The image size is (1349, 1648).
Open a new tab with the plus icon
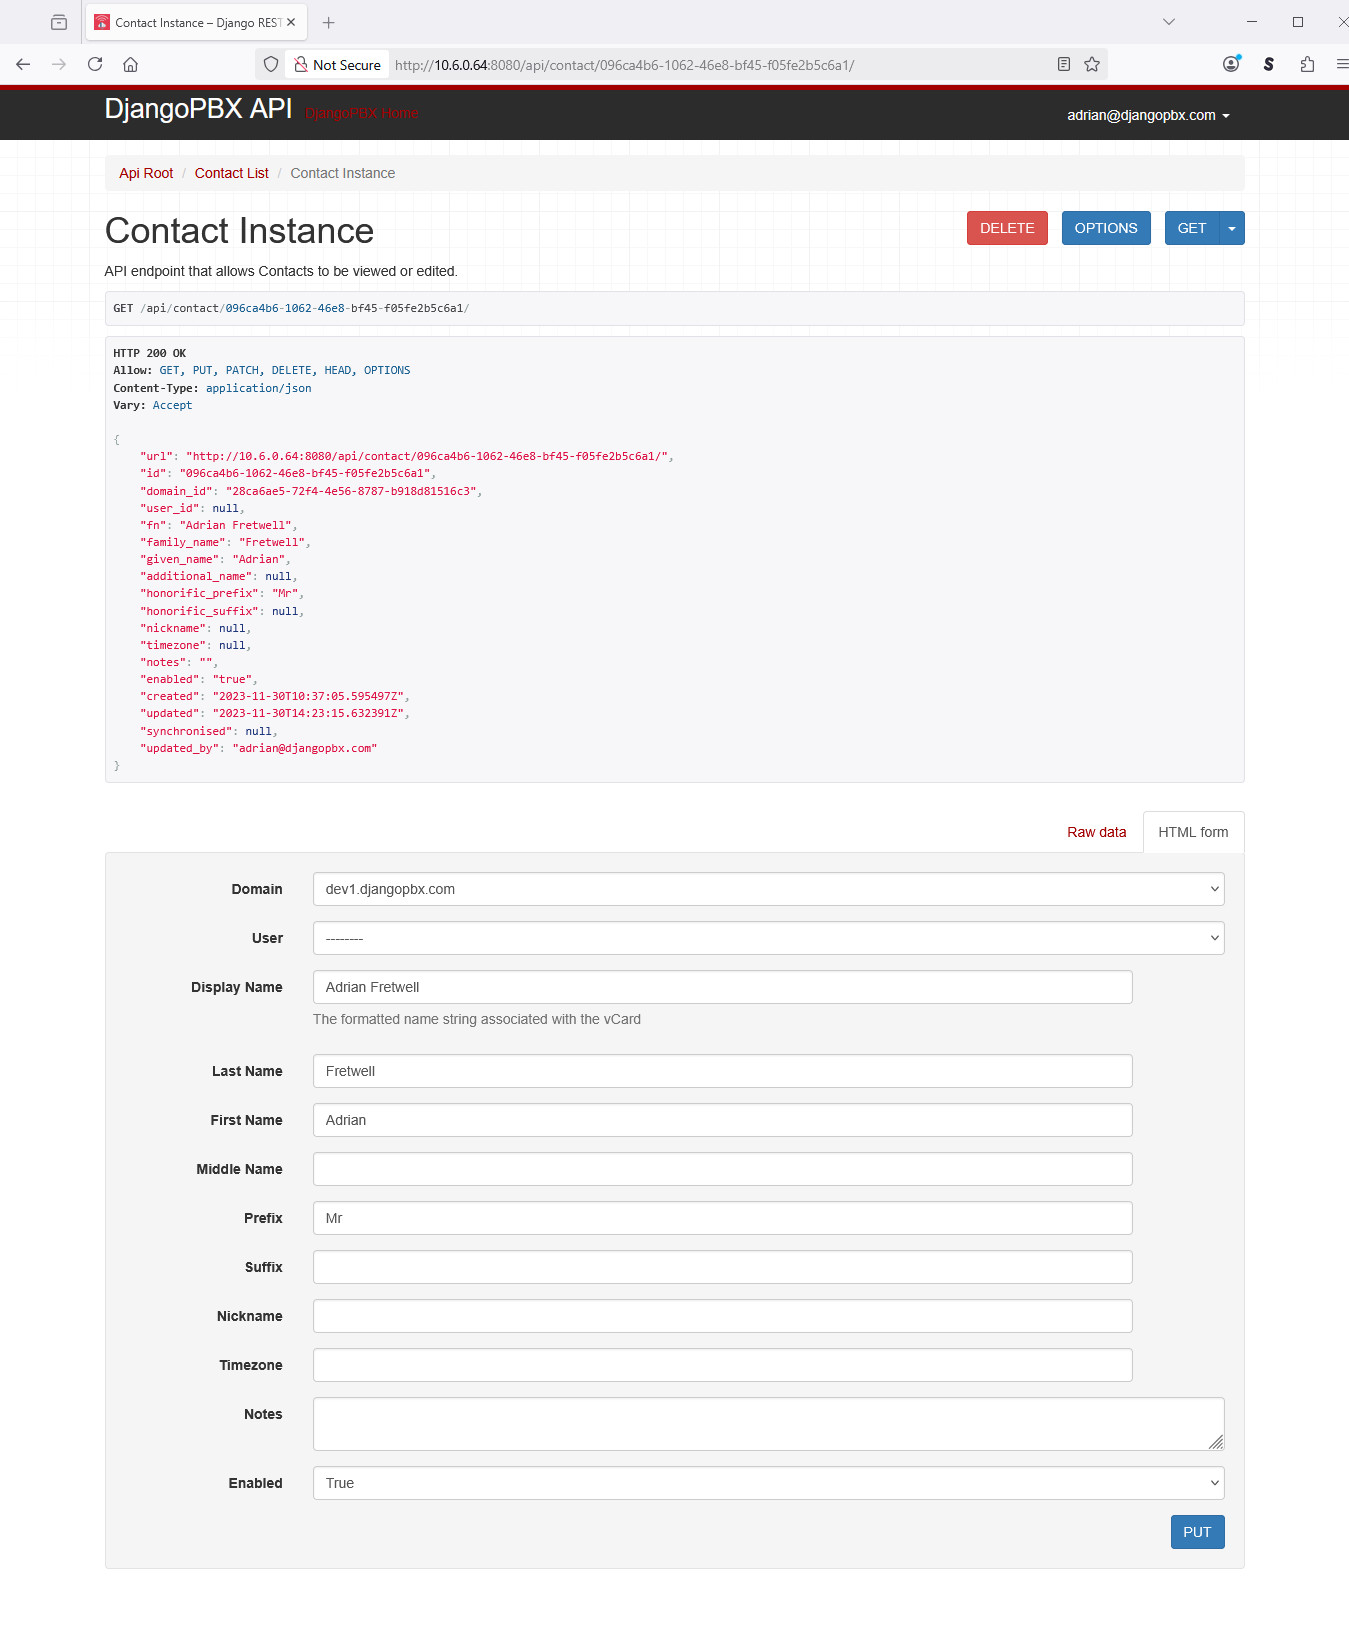point(329,22)
